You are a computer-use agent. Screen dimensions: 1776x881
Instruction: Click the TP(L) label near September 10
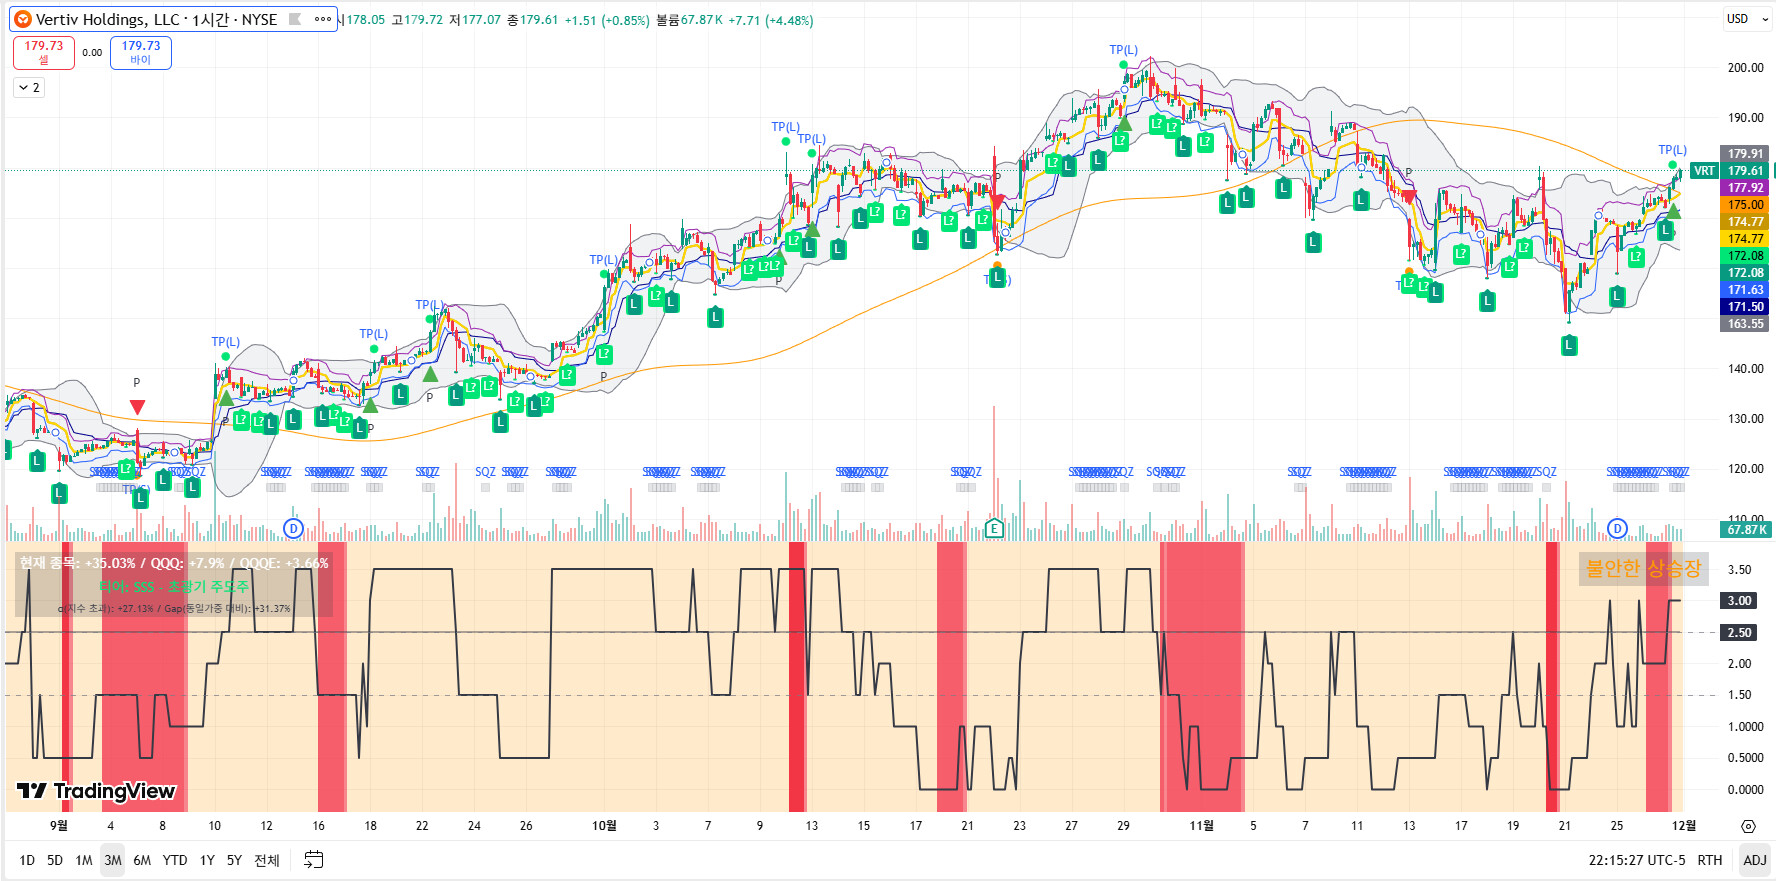point(226,342)
